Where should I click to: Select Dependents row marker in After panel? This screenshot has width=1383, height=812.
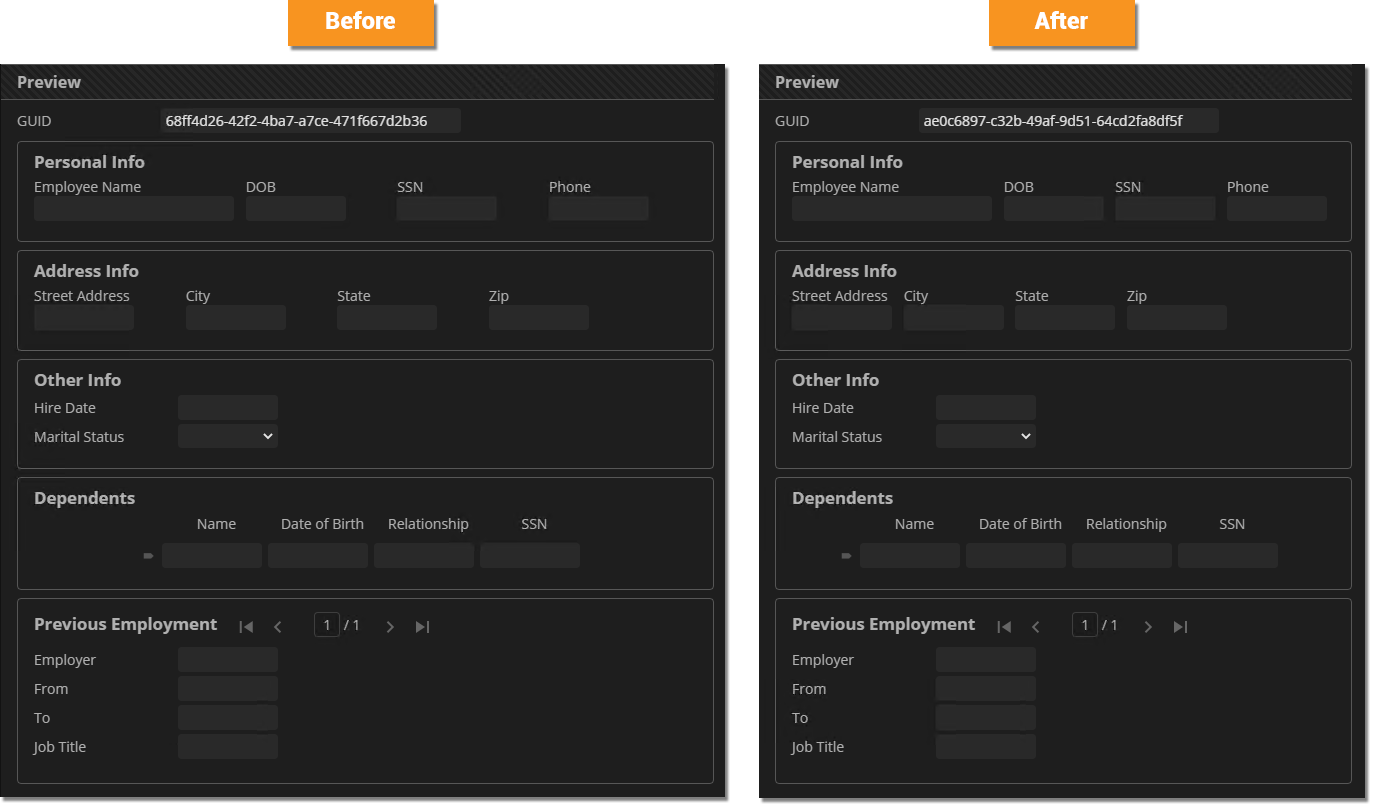846,556
